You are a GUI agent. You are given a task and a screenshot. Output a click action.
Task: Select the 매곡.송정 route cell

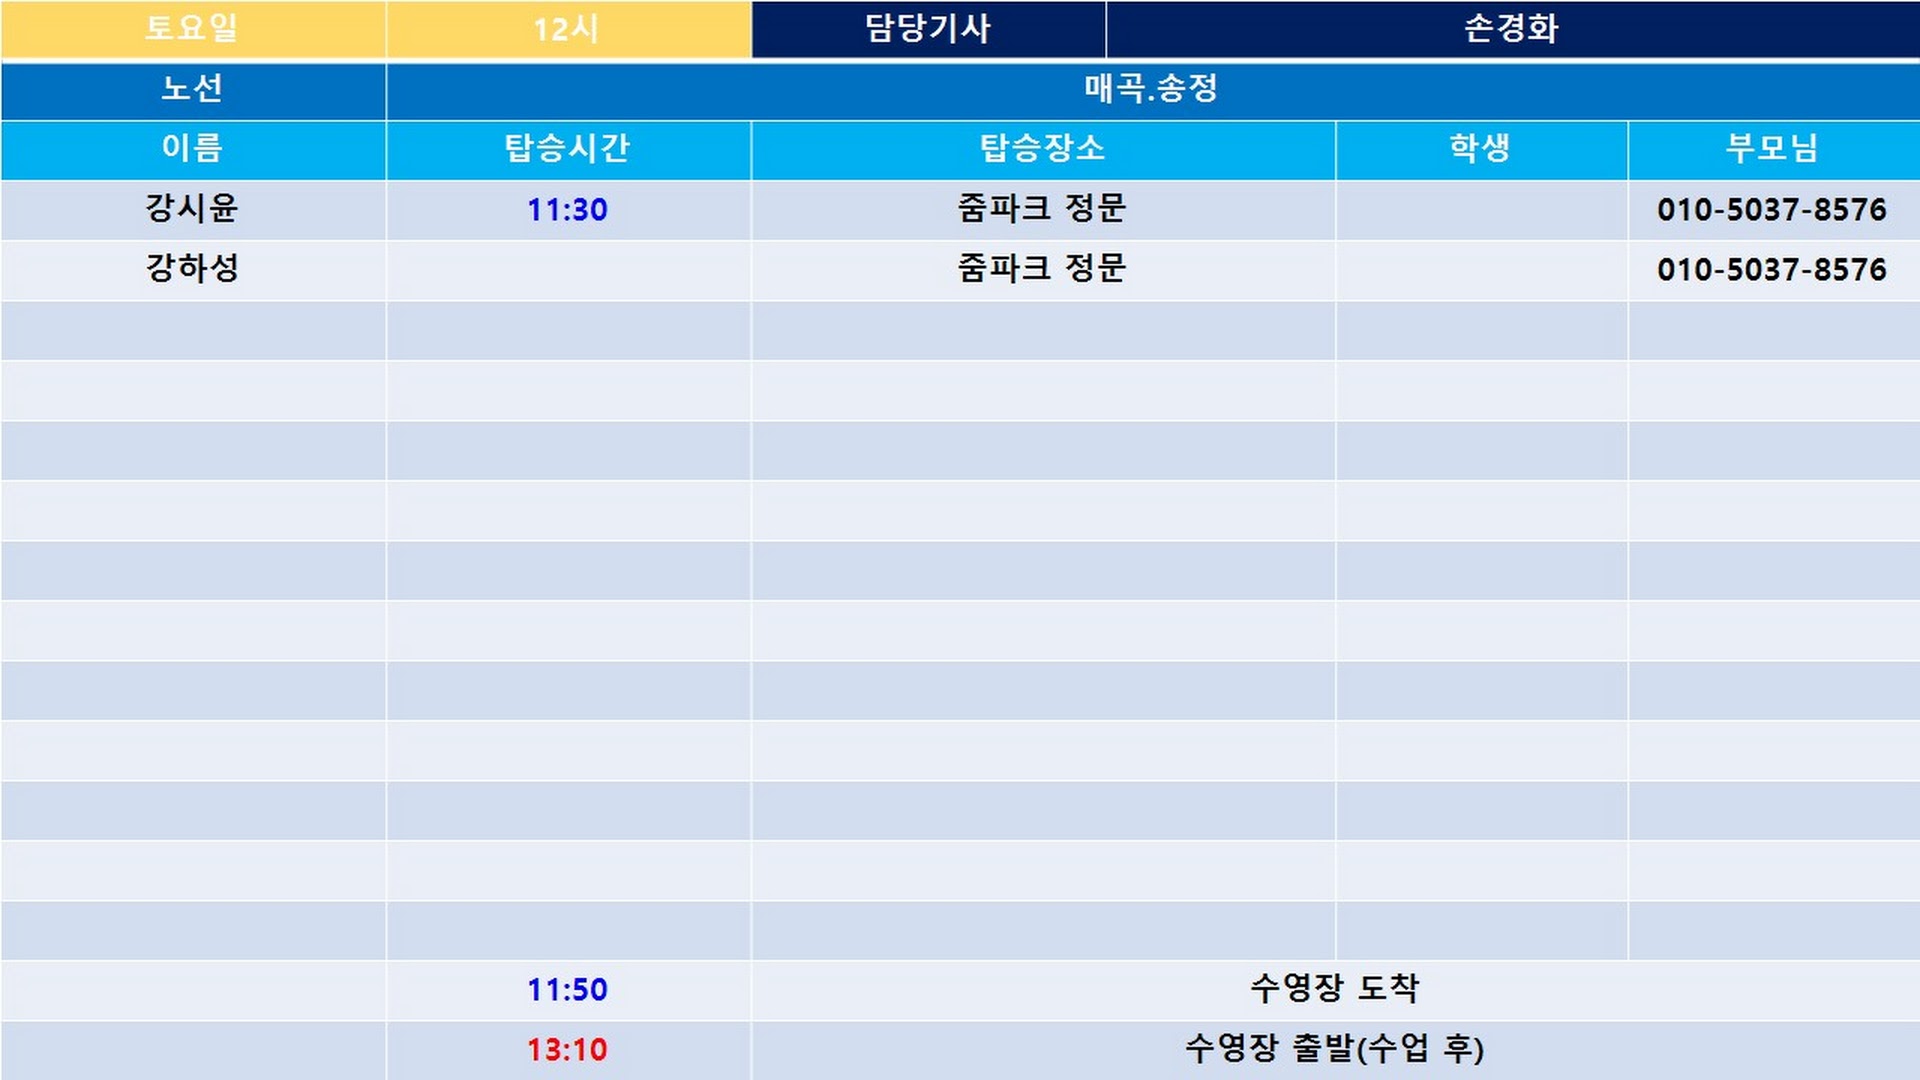1151,89
